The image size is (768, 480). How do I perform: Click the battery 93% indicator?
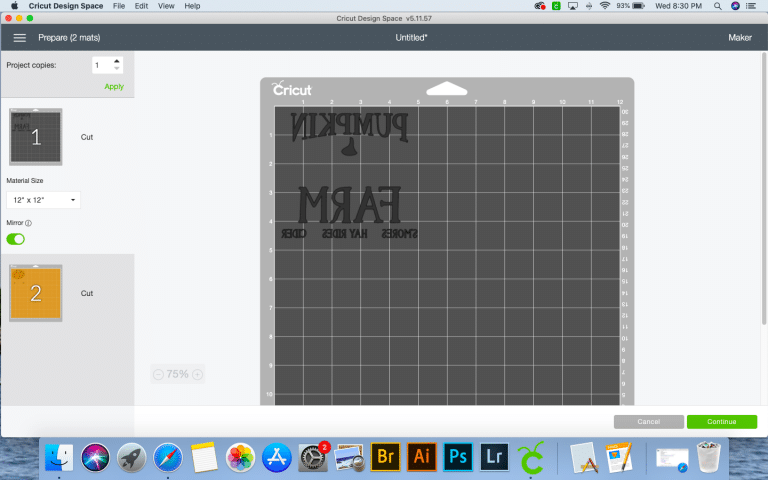click(631, 6)
